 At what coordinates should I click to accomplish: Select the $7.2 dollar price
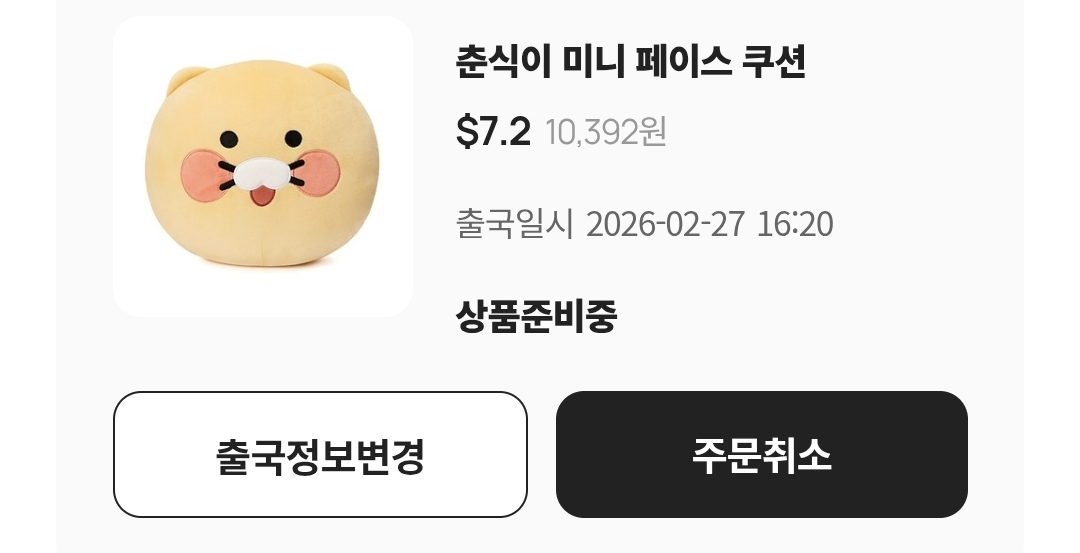coord(493,131)
